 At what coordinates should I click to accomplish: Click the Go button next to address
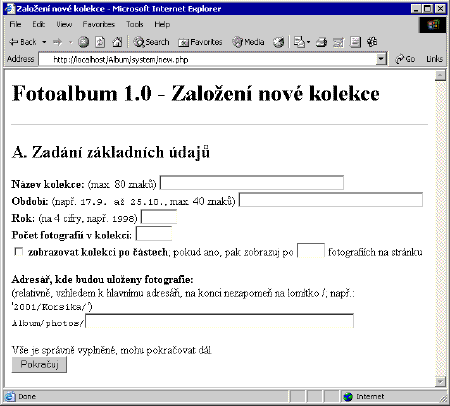pyautogui.click(x=405, y=59)
